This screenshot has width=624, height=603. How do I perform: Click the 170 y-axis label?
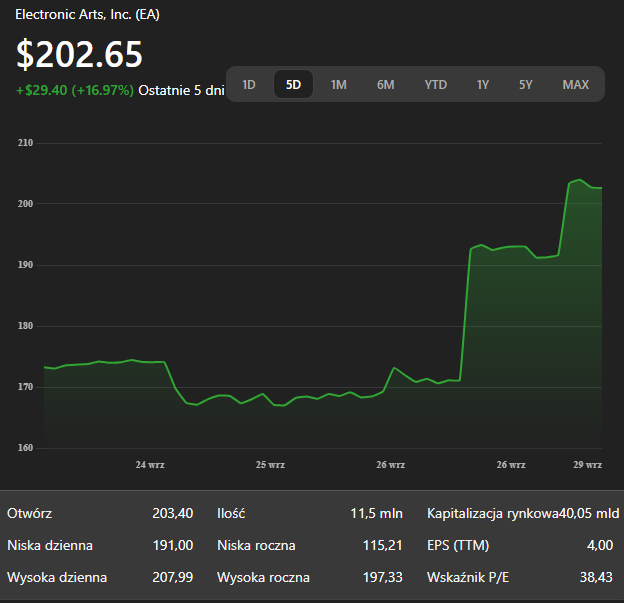tap(25, 387)
